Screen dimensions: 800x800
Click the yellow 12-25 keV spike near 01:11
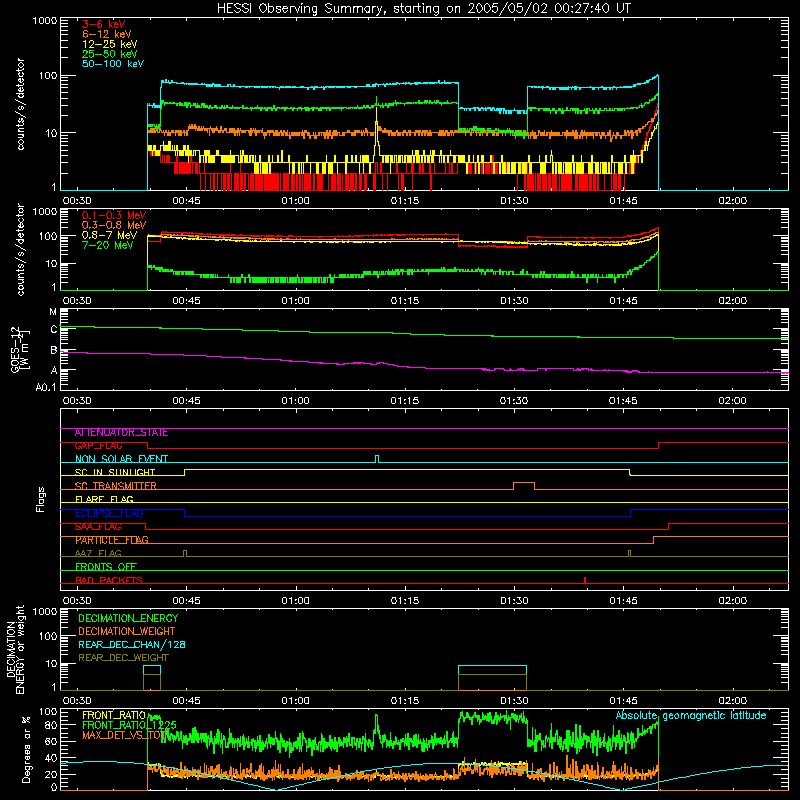pyautogui.click(x=377, y=133)
